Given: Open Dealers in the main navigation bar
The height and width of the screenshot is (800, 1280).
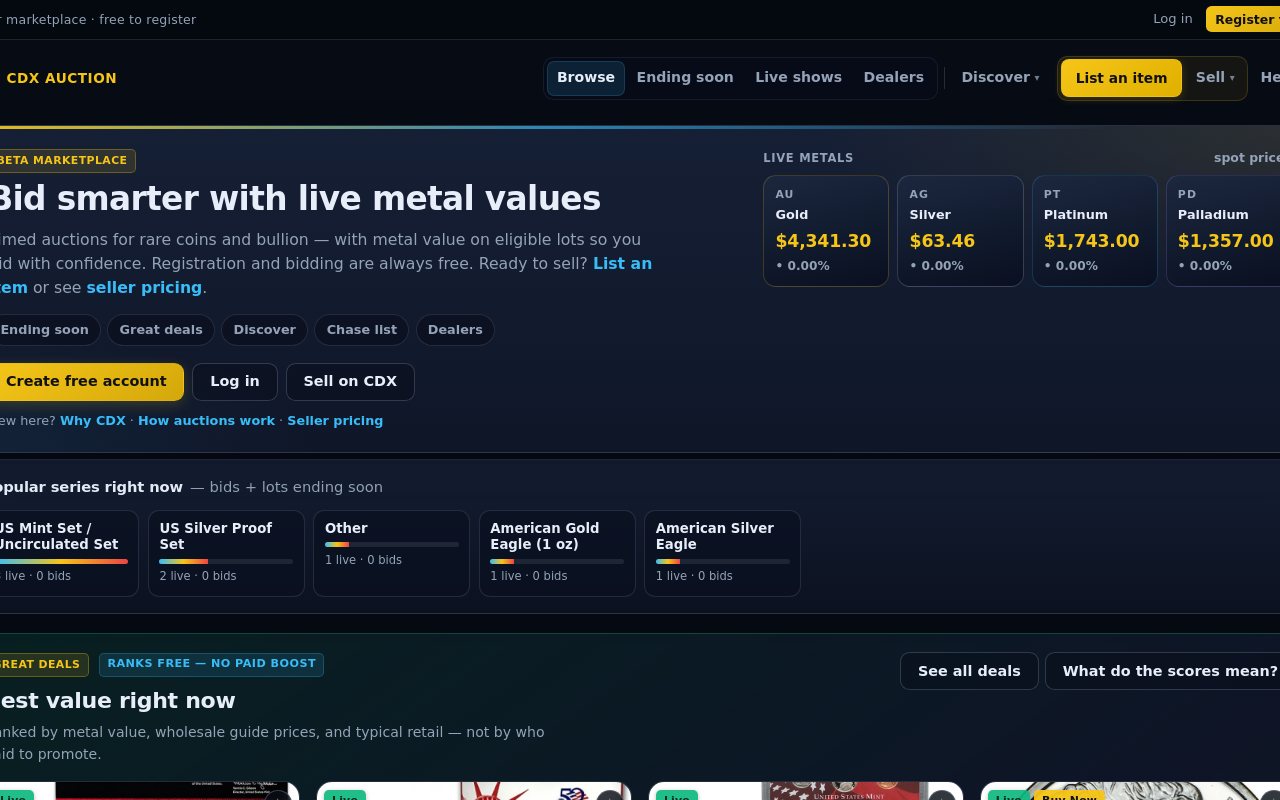Looking at the screenshot, I should pyautogui.click(x=894, y=78).
